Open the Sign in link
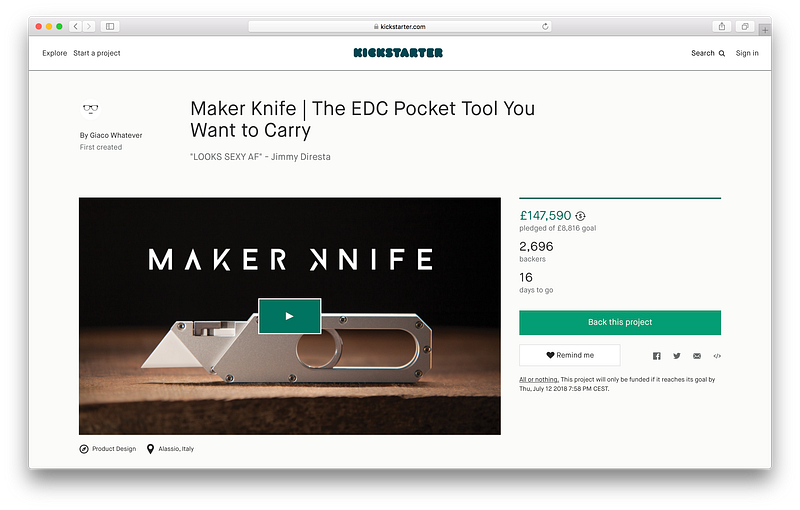 tap(747, 53)
